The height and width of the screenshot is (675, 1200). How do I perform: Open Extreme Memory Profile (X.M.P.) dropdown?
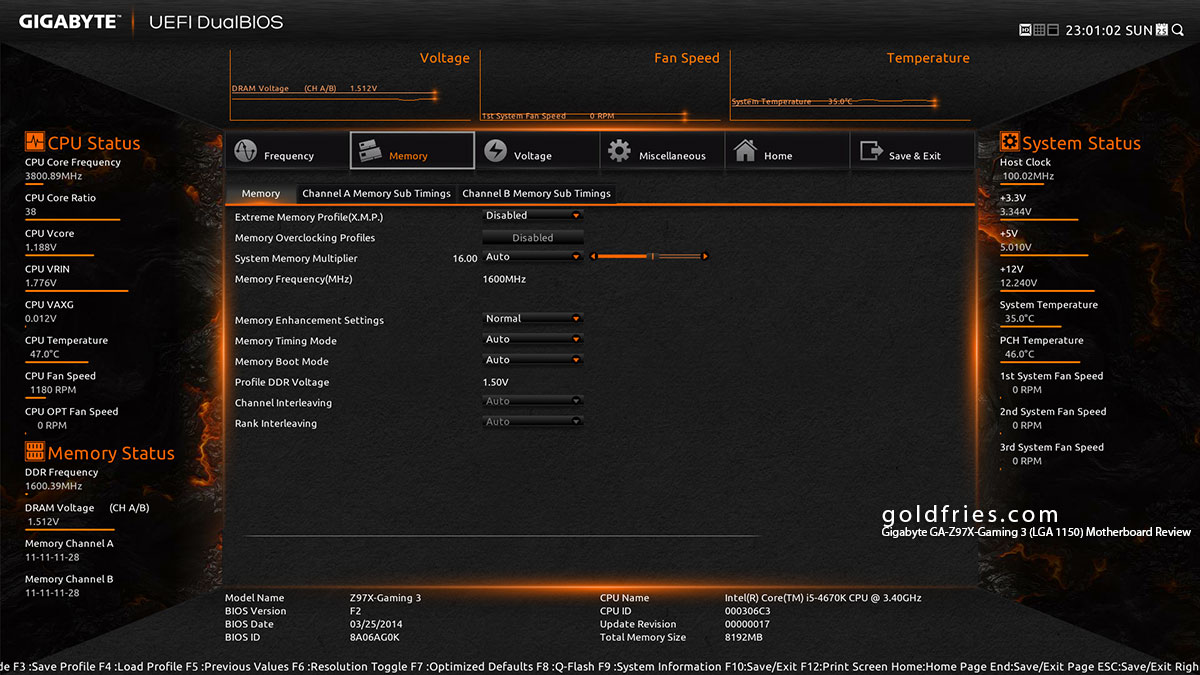point(532,215)
